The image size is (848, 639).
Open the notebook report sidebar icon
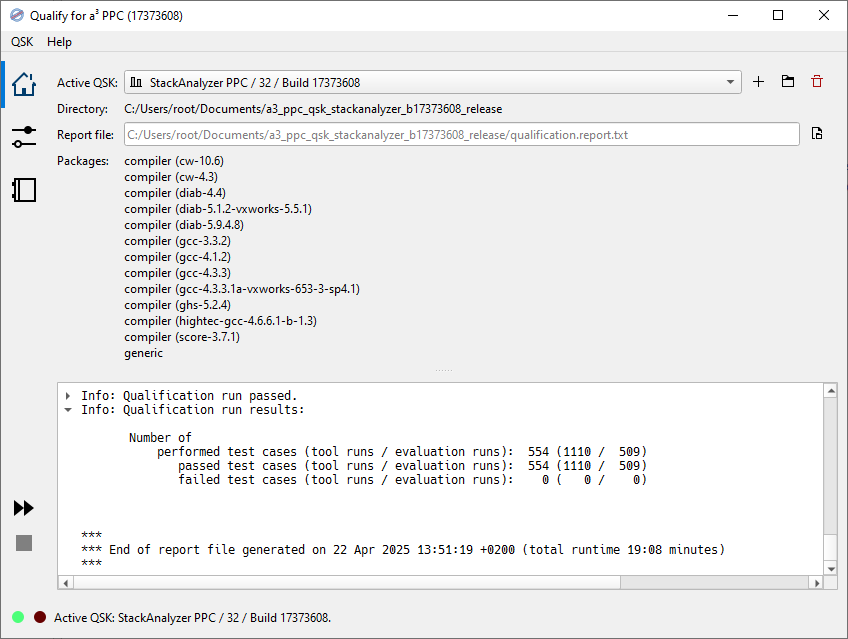(x=24, y=190)
